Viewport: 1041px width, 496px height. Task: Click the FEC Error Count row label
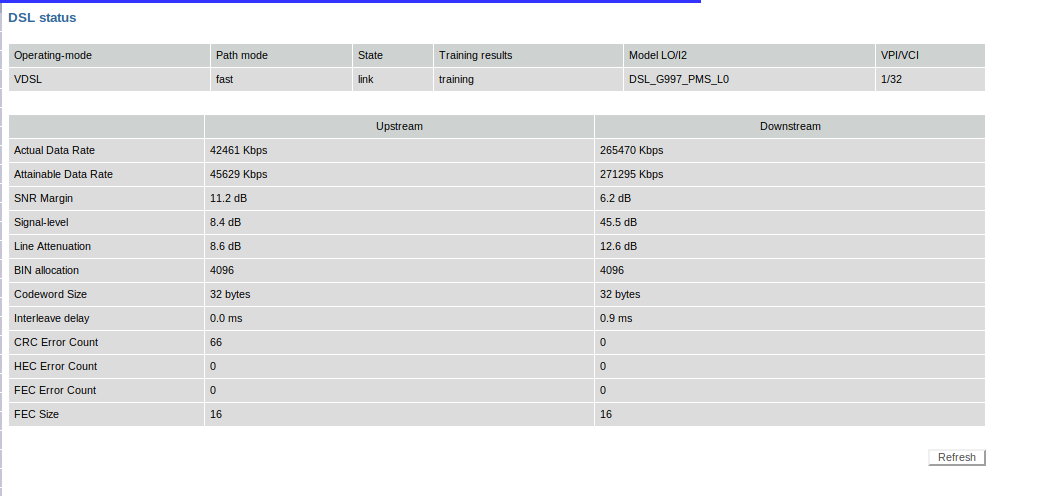[x=55, y=389]
